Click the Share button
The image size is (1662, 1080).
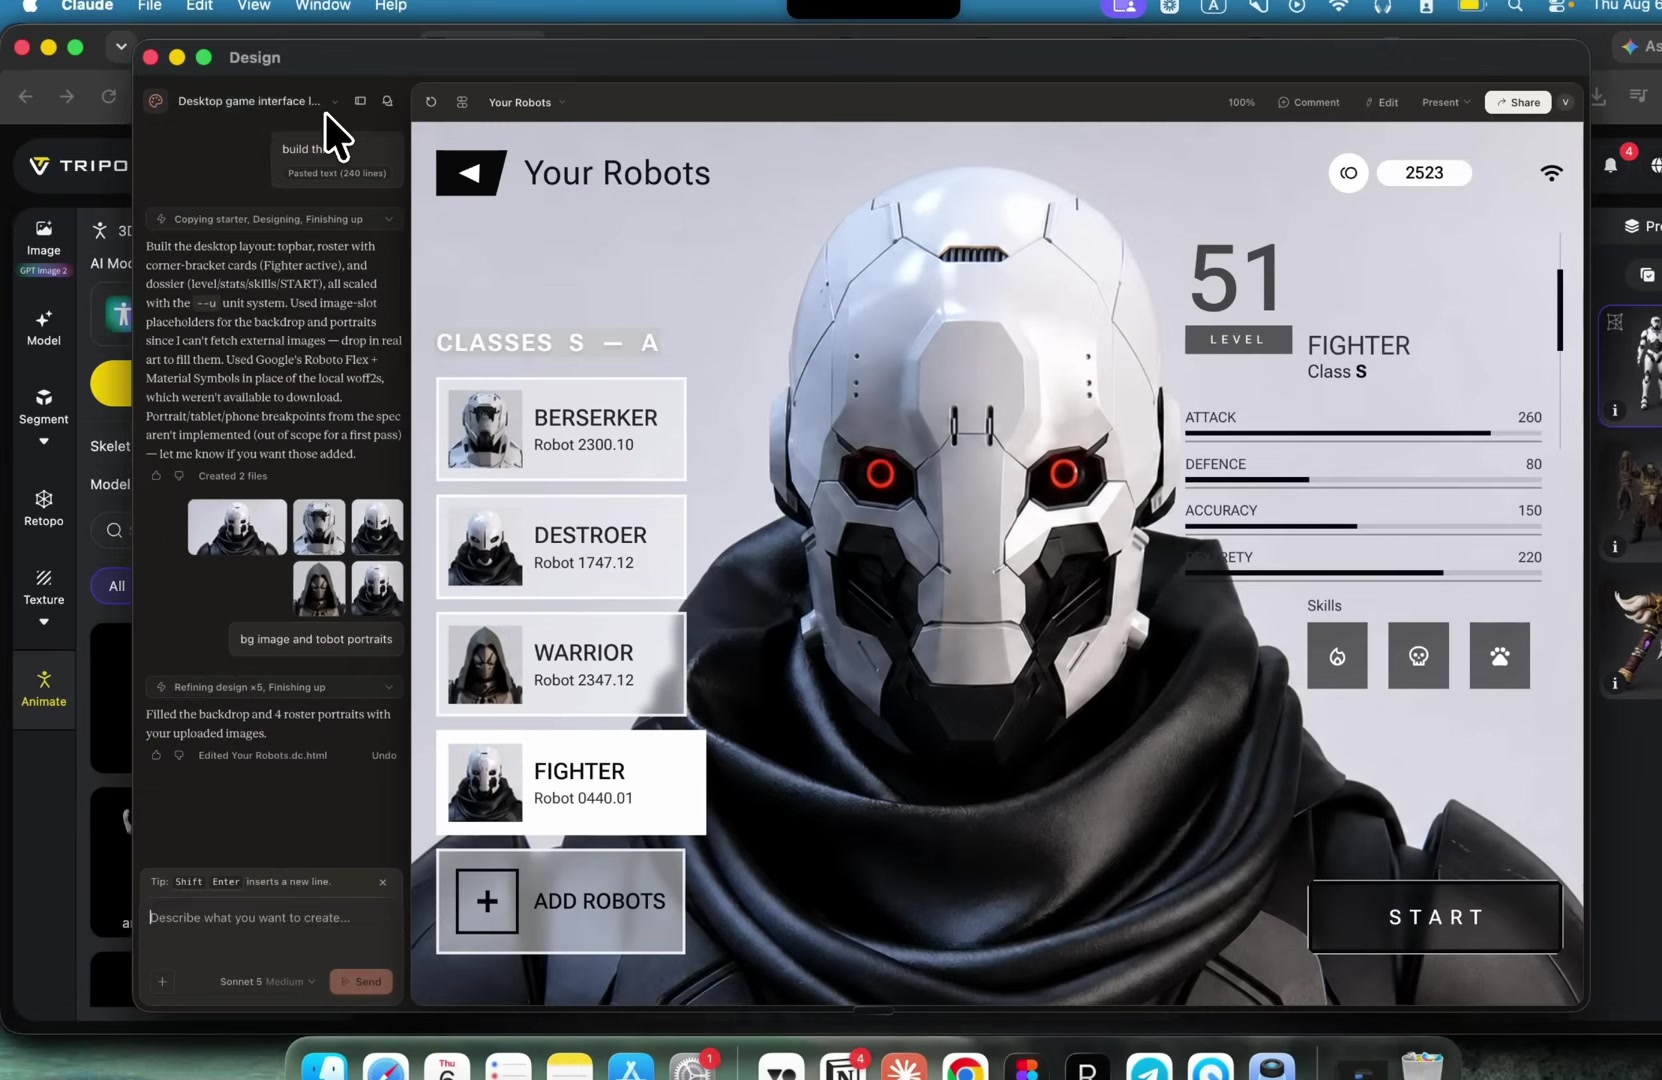(x=1518, y=102)
